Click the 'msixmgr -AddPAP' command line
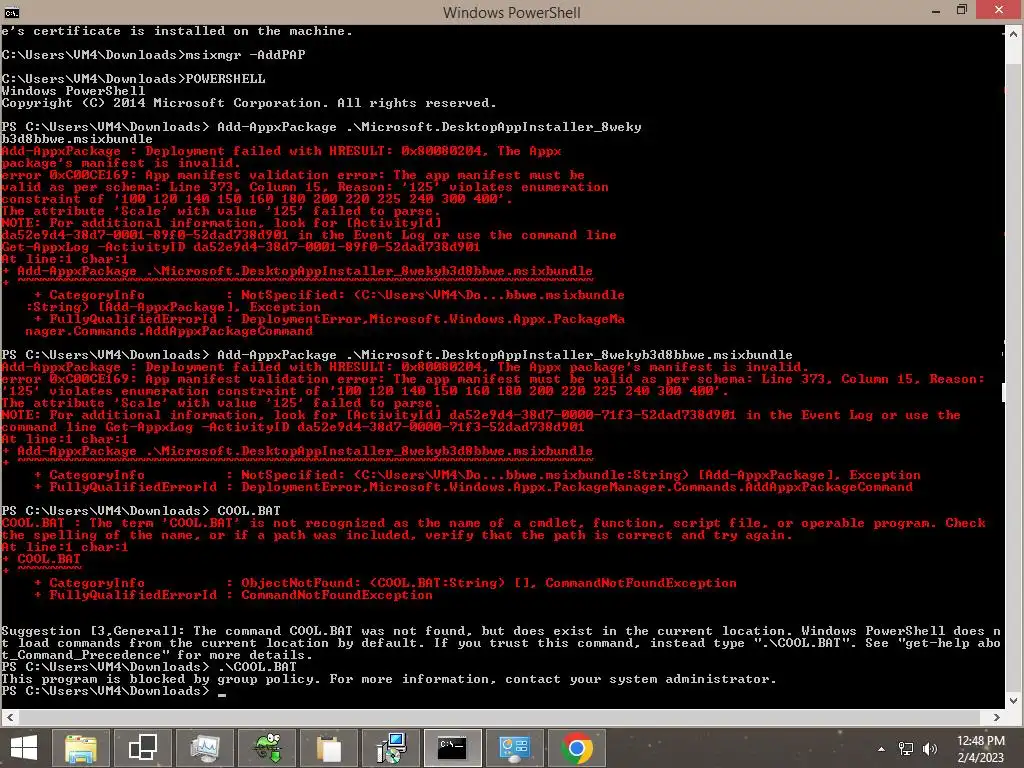The width and height of the screenshot is (1024, 768). 153,55
